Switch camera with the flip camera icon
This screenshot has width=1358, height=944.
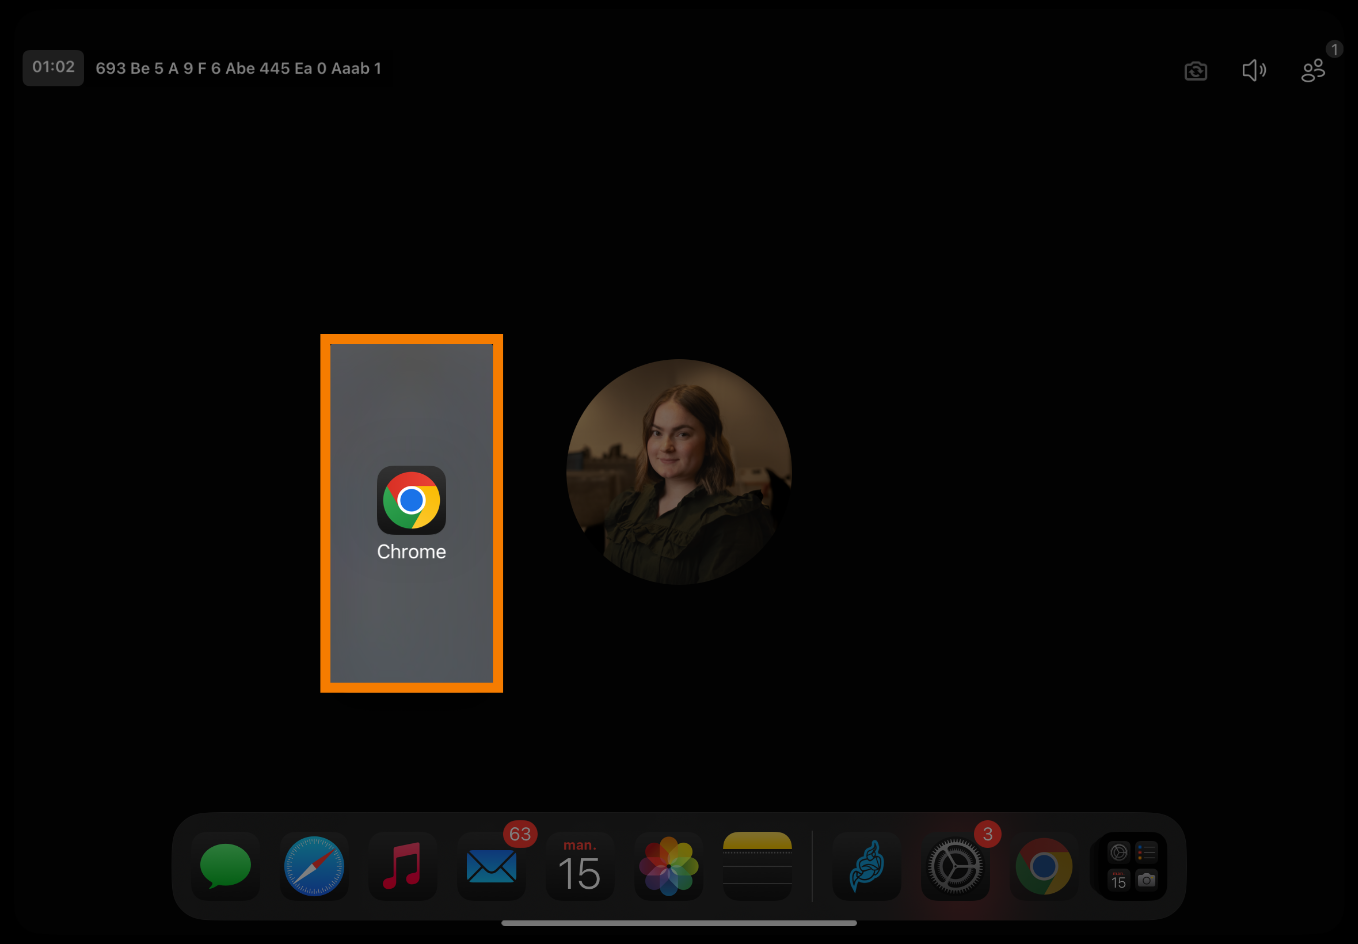(x=1195, y=71)
